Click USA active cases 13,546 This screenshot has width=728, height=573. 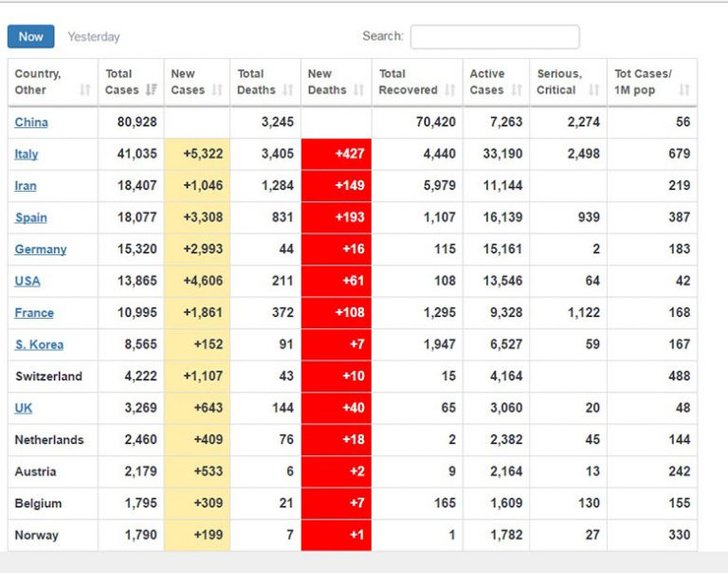point(503,281)
